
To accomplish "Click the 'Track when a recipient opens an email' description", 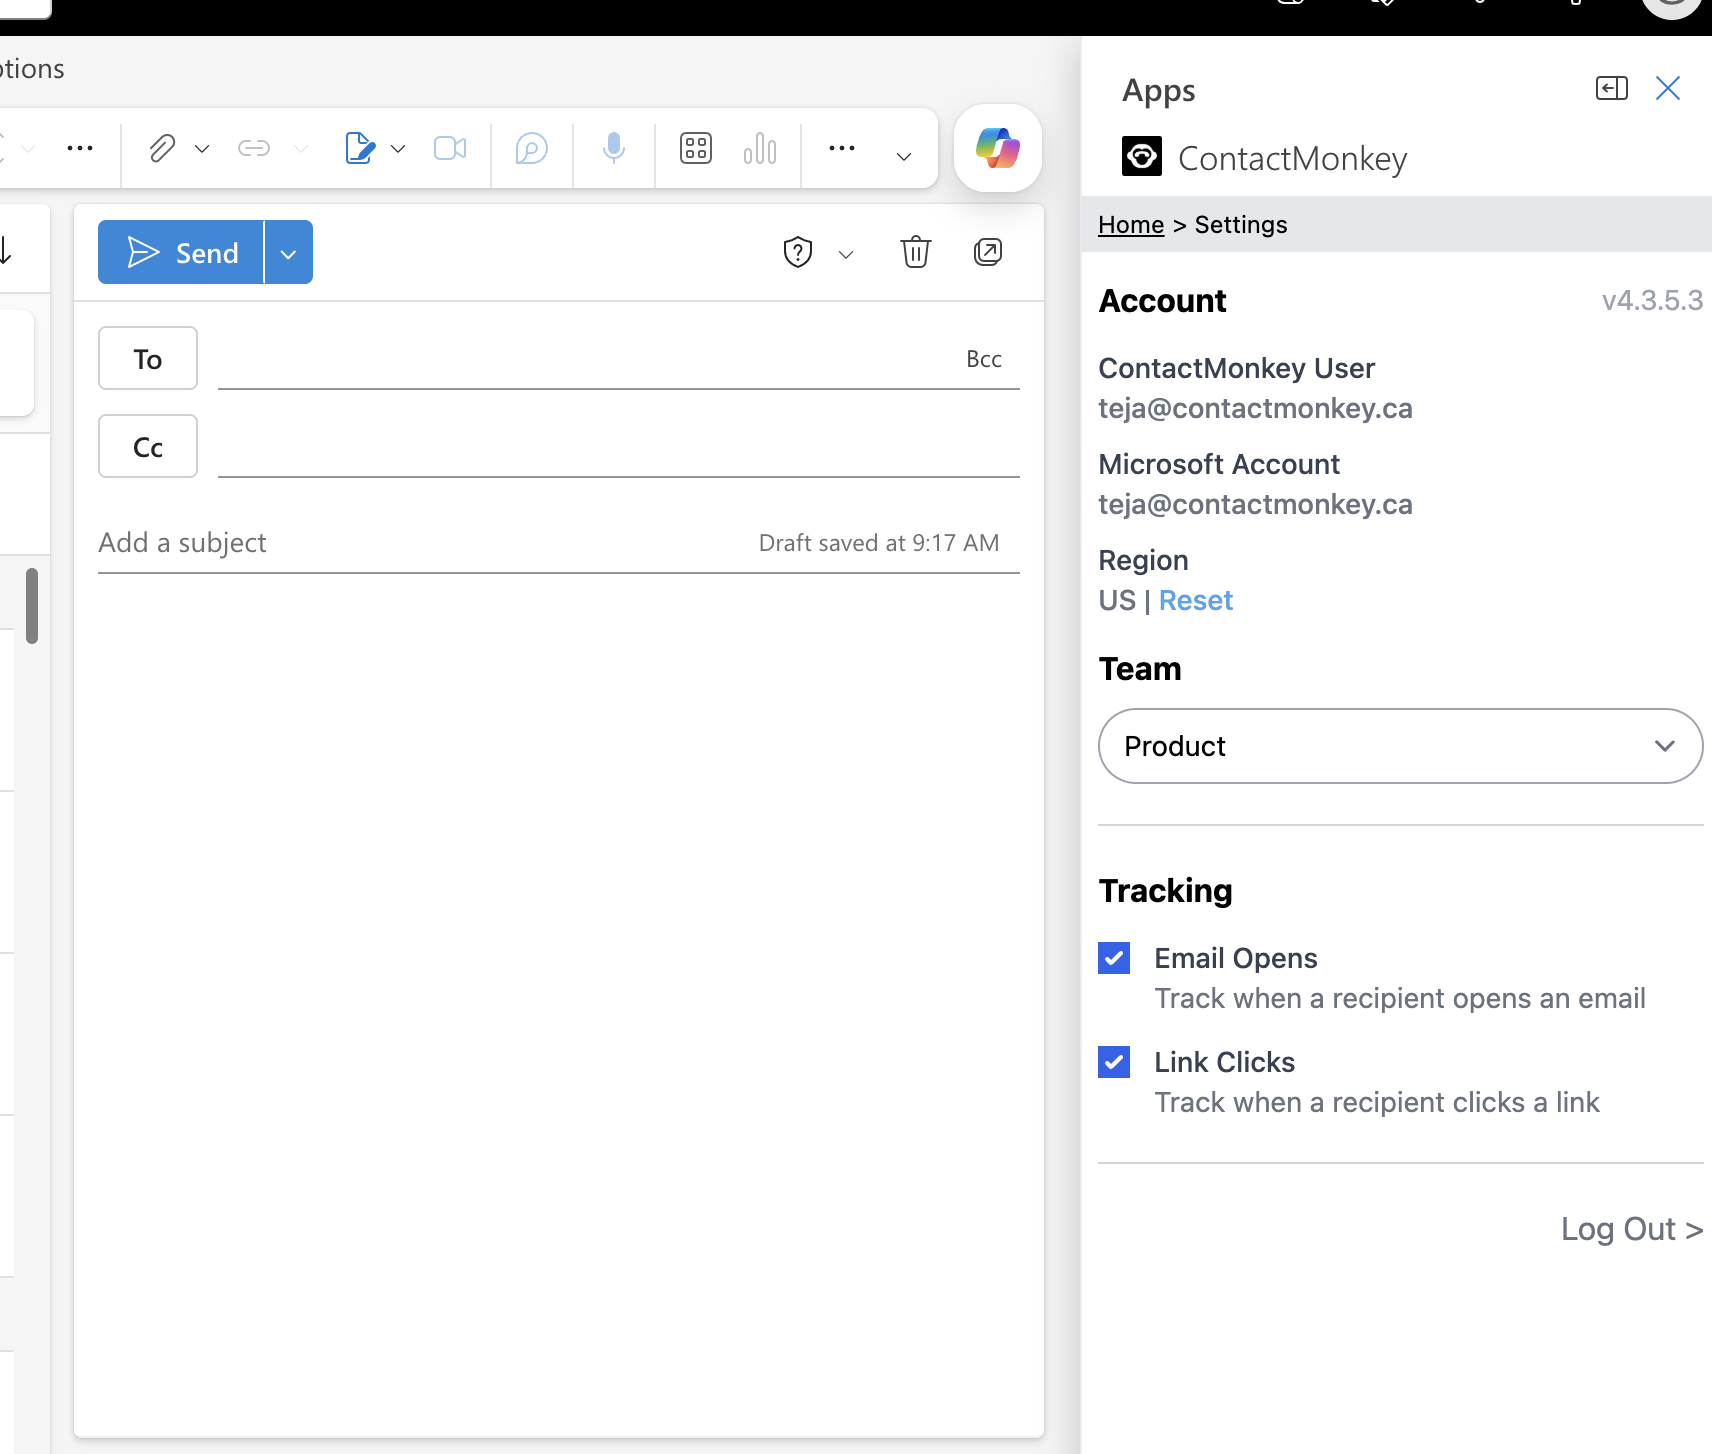I will (1400, 998).
